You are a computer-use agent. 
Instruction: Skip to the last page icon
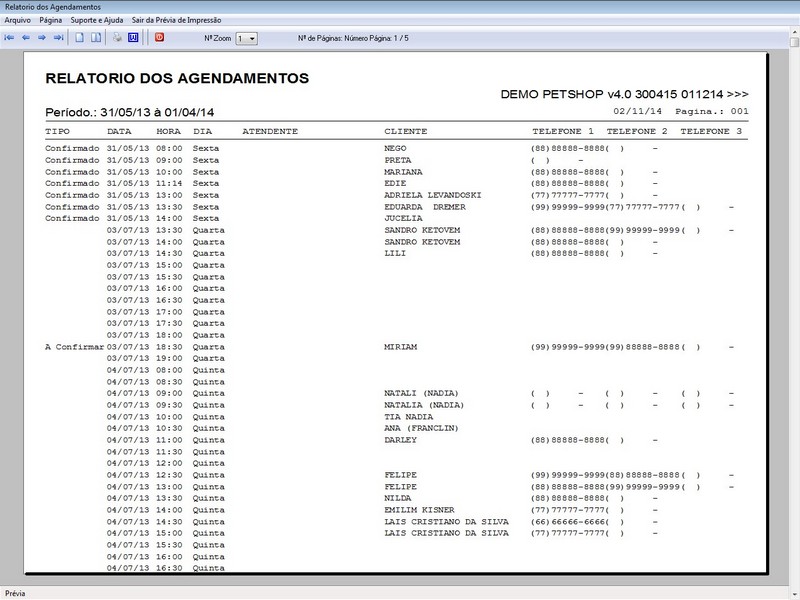[59, 38]
